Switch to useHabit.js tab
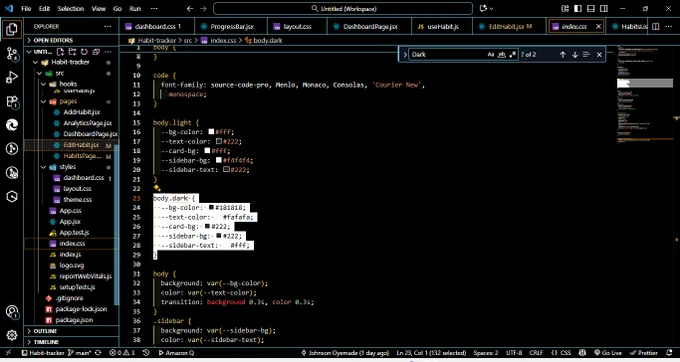 [x=442, y=26]
